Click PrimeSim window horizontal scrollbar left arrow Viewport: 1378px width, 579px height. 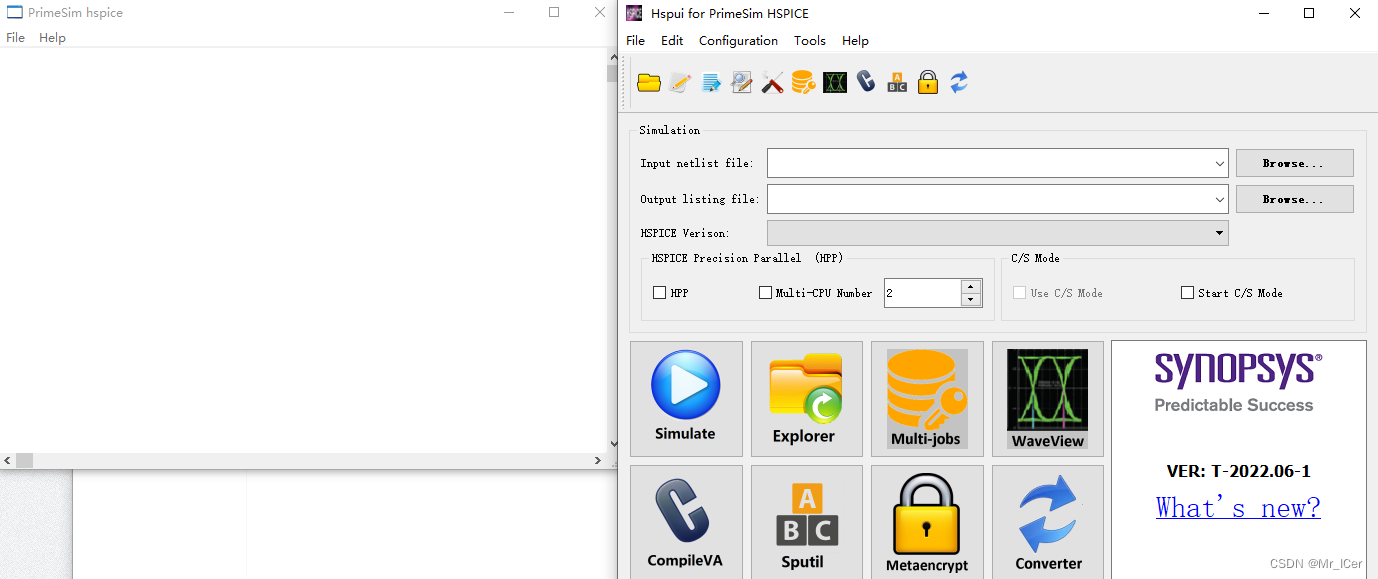pyautogui.click(x=8, y=461)
